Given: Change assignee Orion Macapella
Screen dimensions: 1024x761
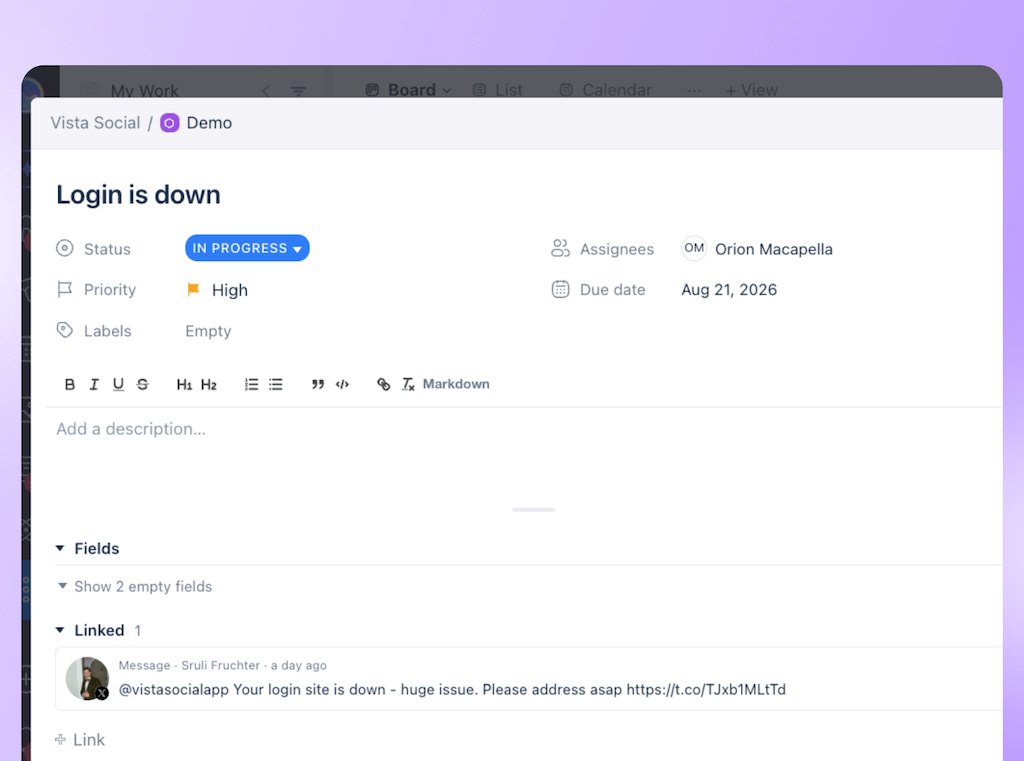Looking at the screenshot, I should [x=774, y=250].
